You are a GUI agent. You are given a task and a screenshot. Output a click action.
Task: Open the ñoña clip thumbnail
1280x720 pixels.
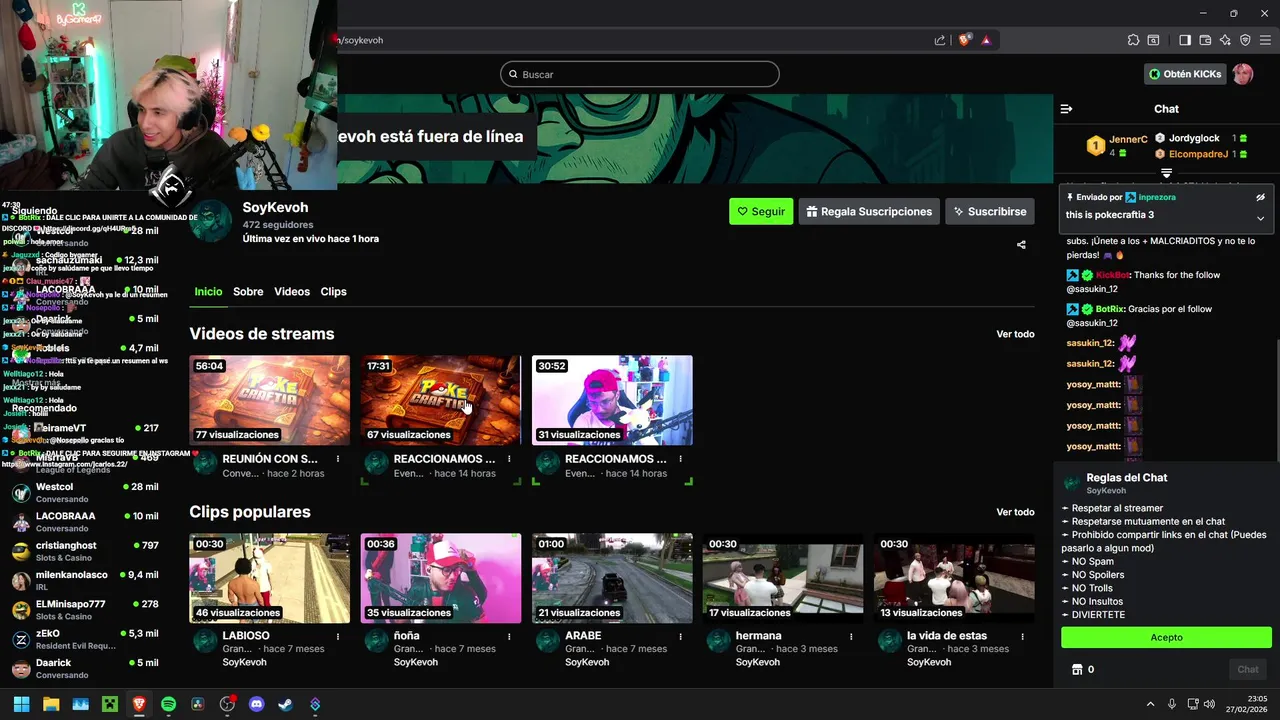[441, 578]
